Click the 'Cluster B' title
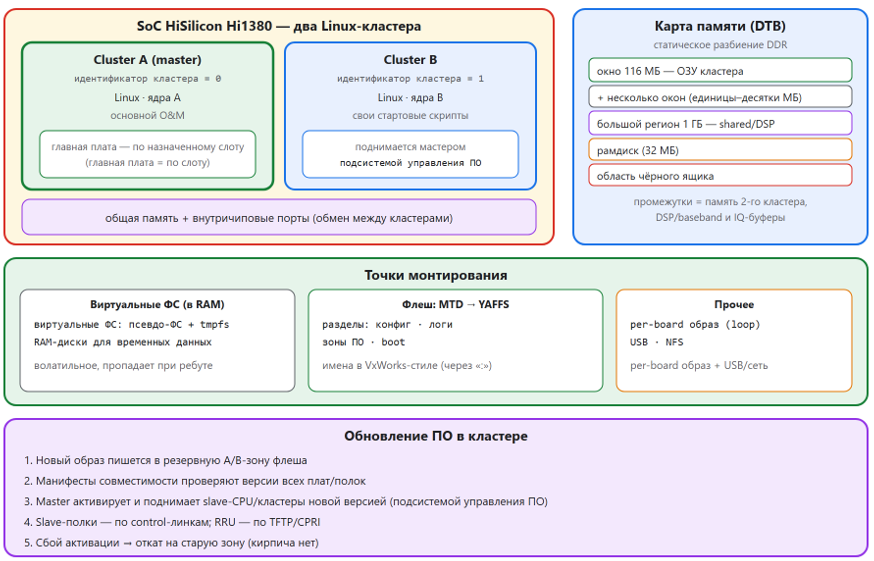Image resolution: width=874 pixels, height=561 pixels. tap(410, 60)
